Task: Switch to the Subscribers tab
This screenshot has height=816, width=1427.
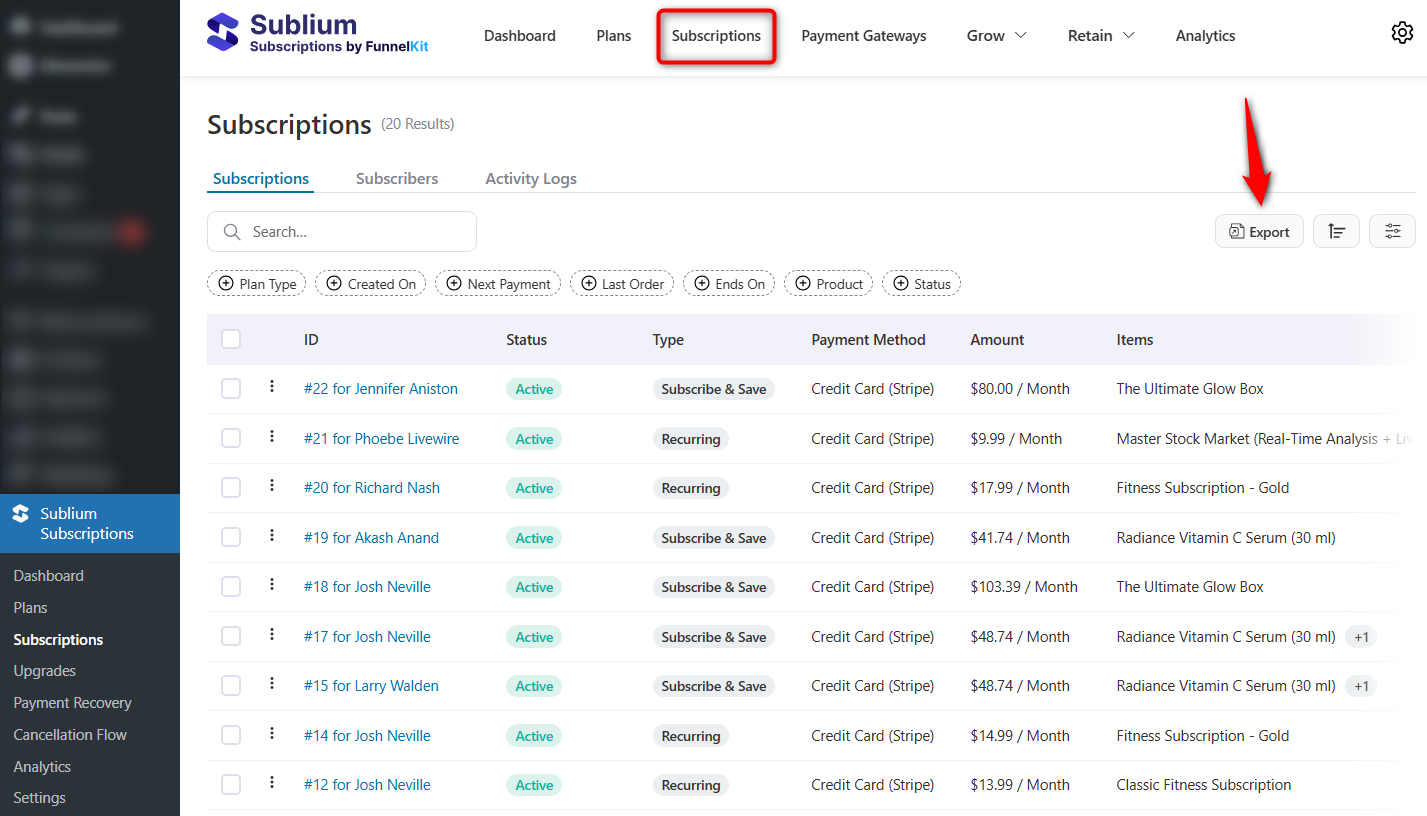Action: pos(397,178)
